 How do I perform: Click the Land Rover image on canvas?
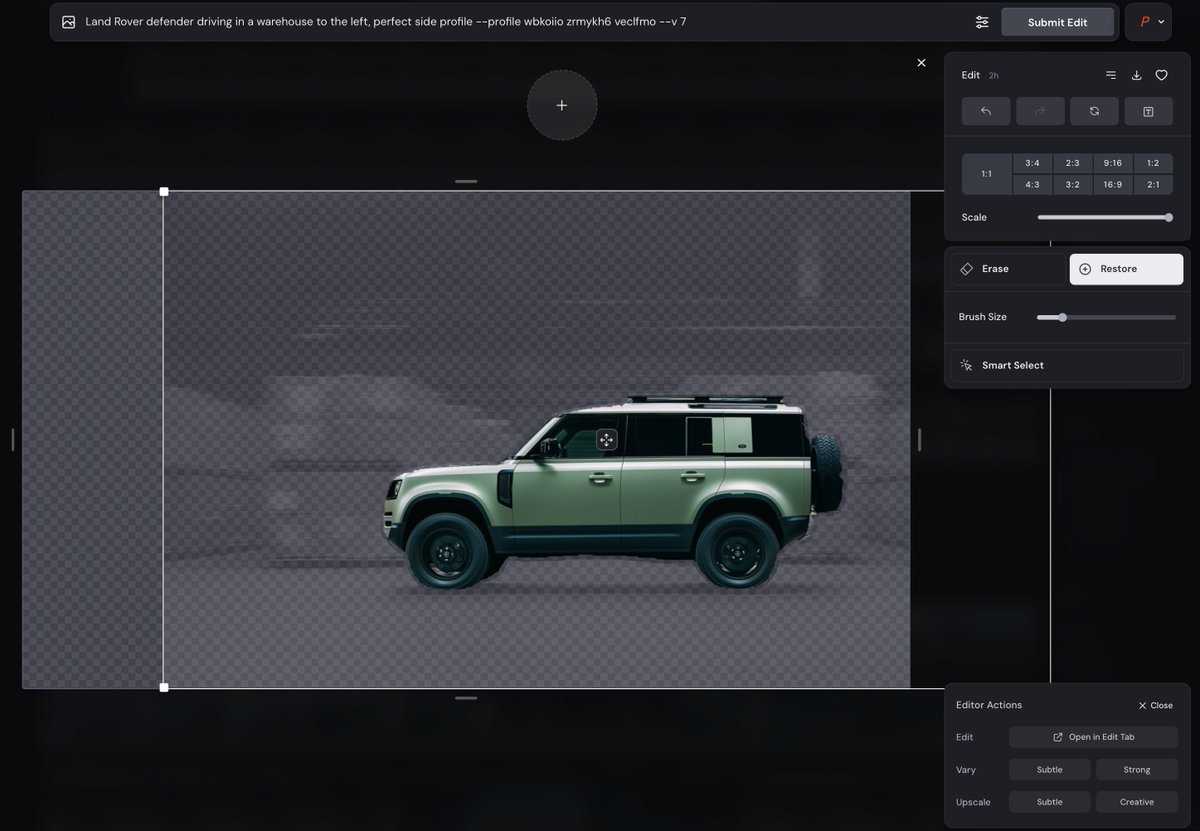pyautogui.click(x=615, y=493)
